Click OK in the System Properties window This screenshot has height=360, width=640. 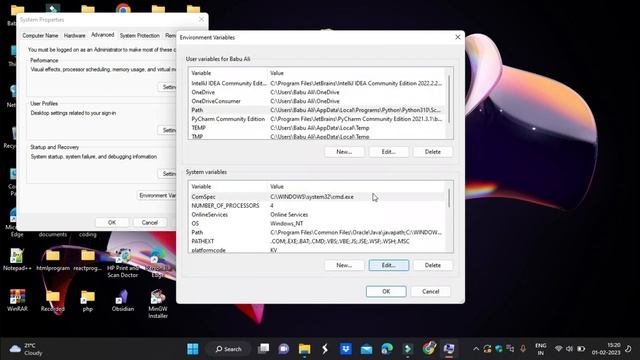[112, 222]
